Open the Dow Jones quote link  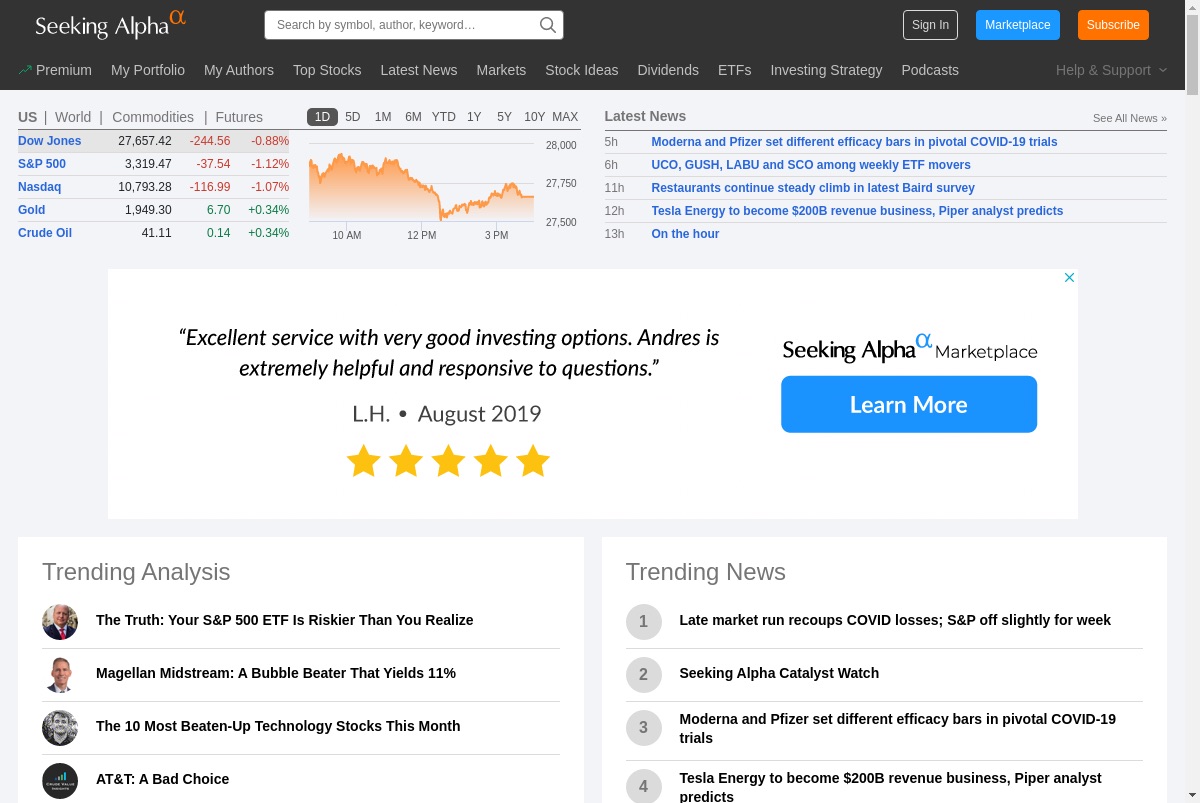tap(50, 141)
